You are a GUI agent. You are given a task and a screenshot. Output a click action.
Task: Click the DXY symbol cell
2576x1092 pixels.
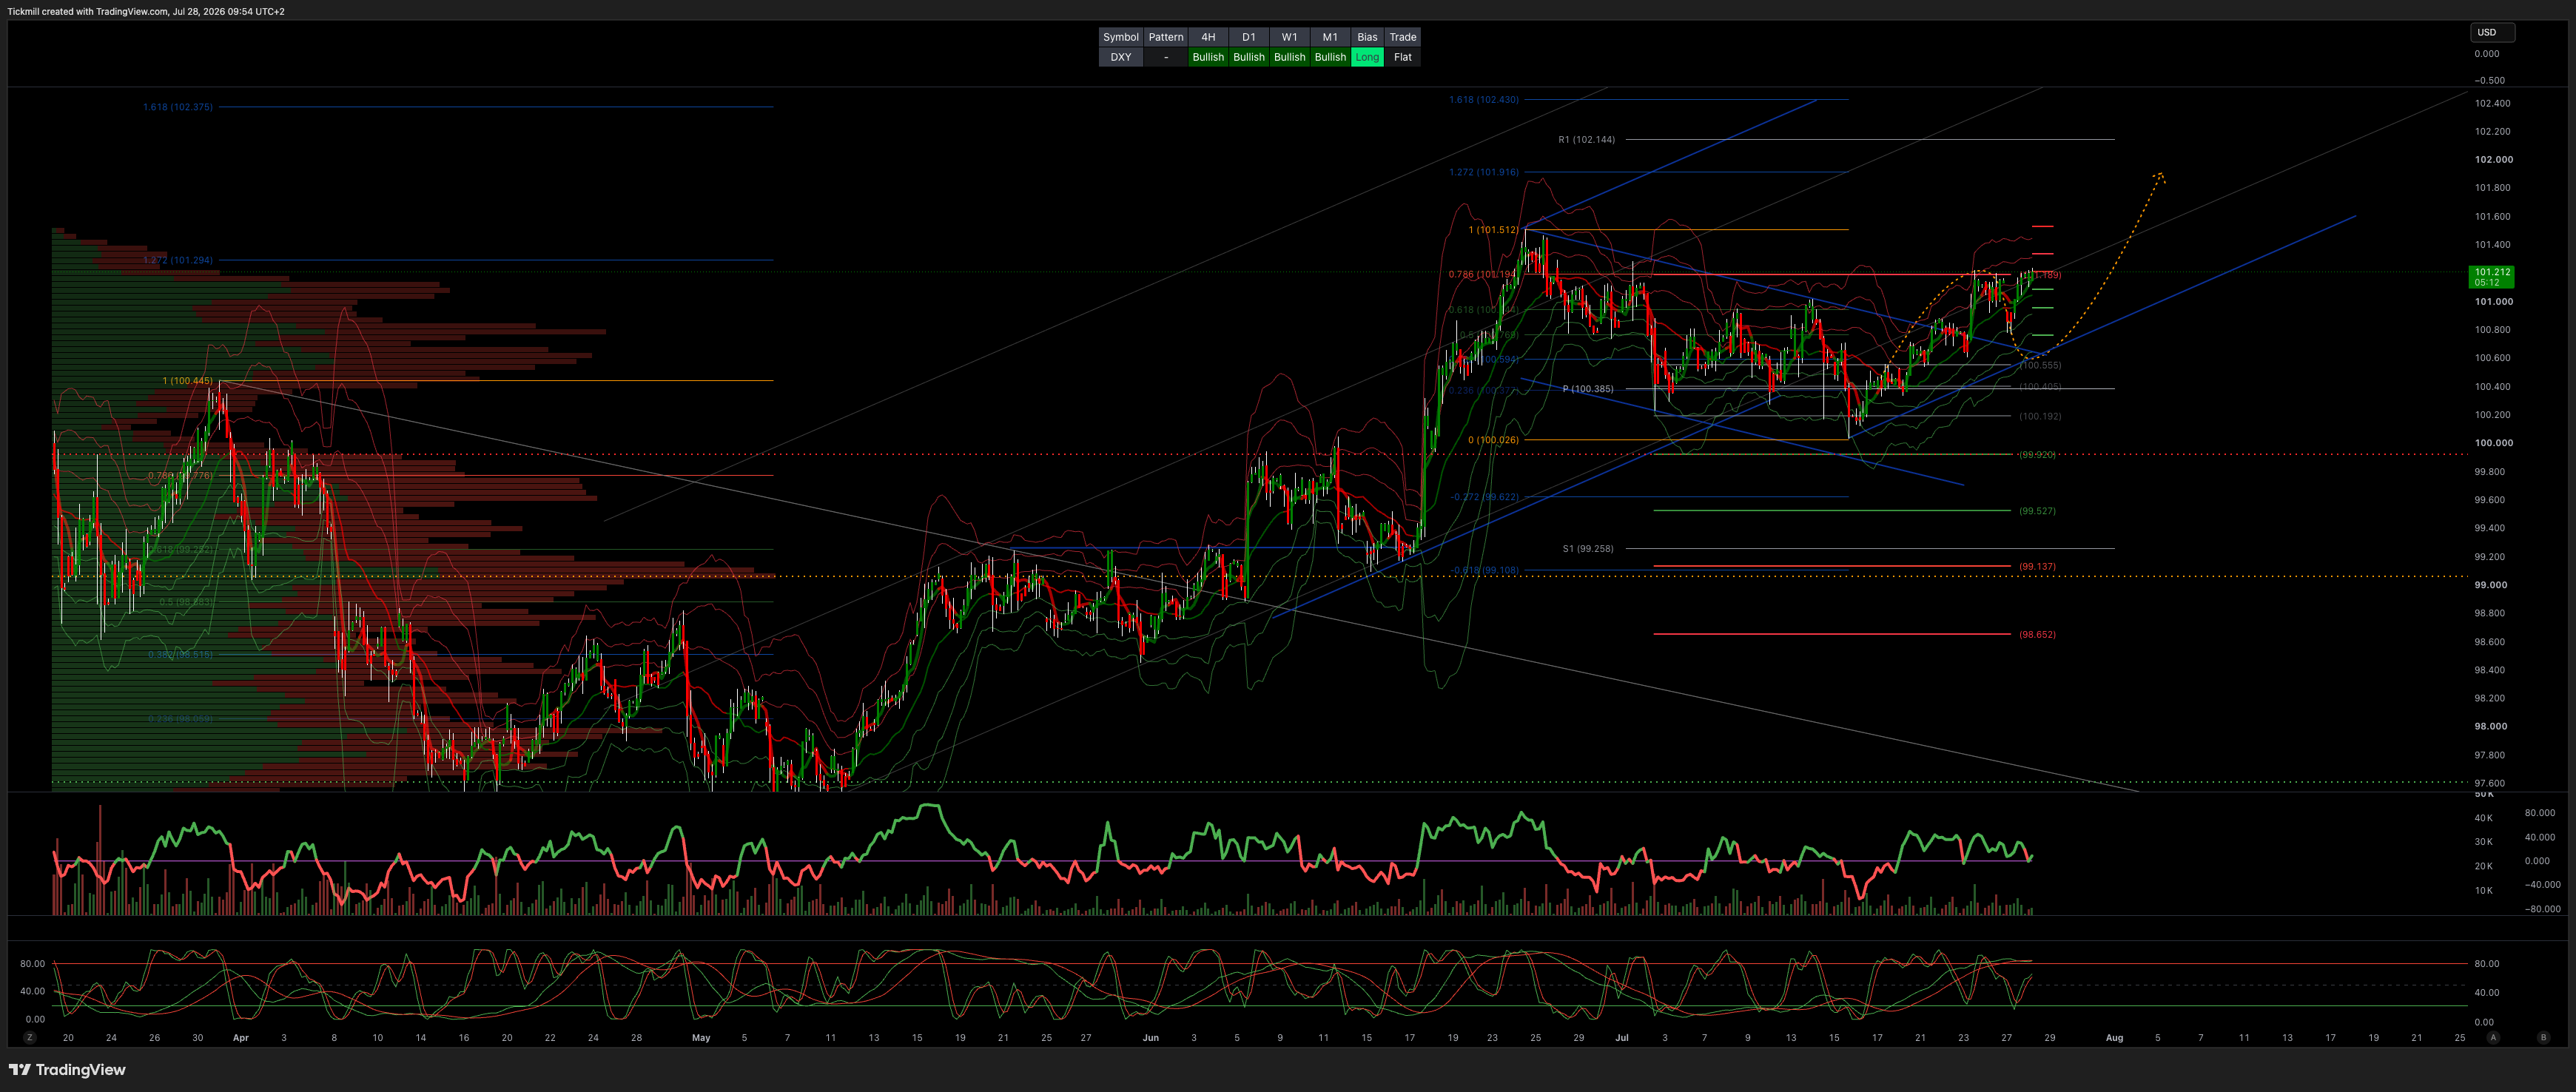[x=1121, y=57]
